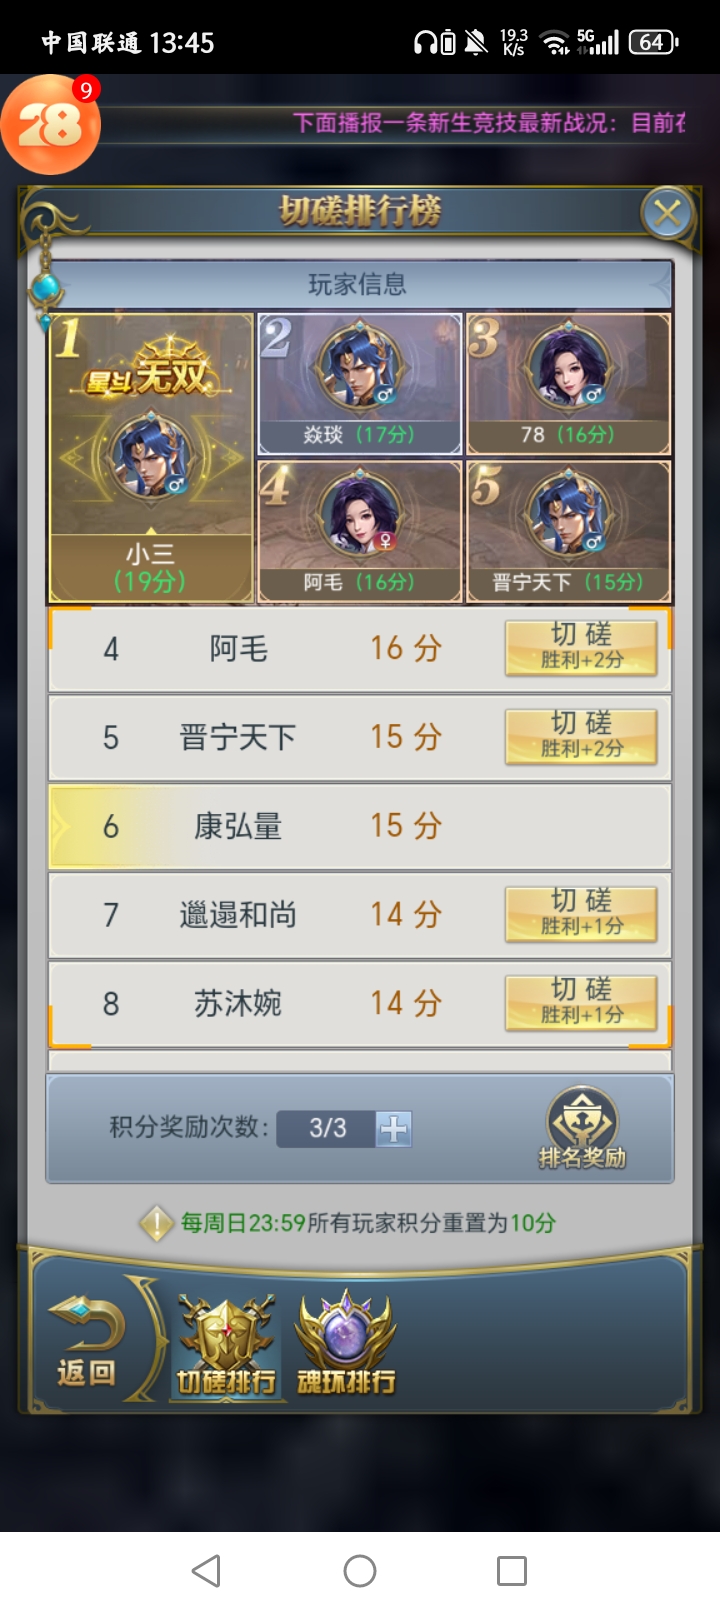The width and height of the screenshot is (720, 1610).
Task: Challenge 阿毛 with the 切磋 button
Action: (581, 647)
